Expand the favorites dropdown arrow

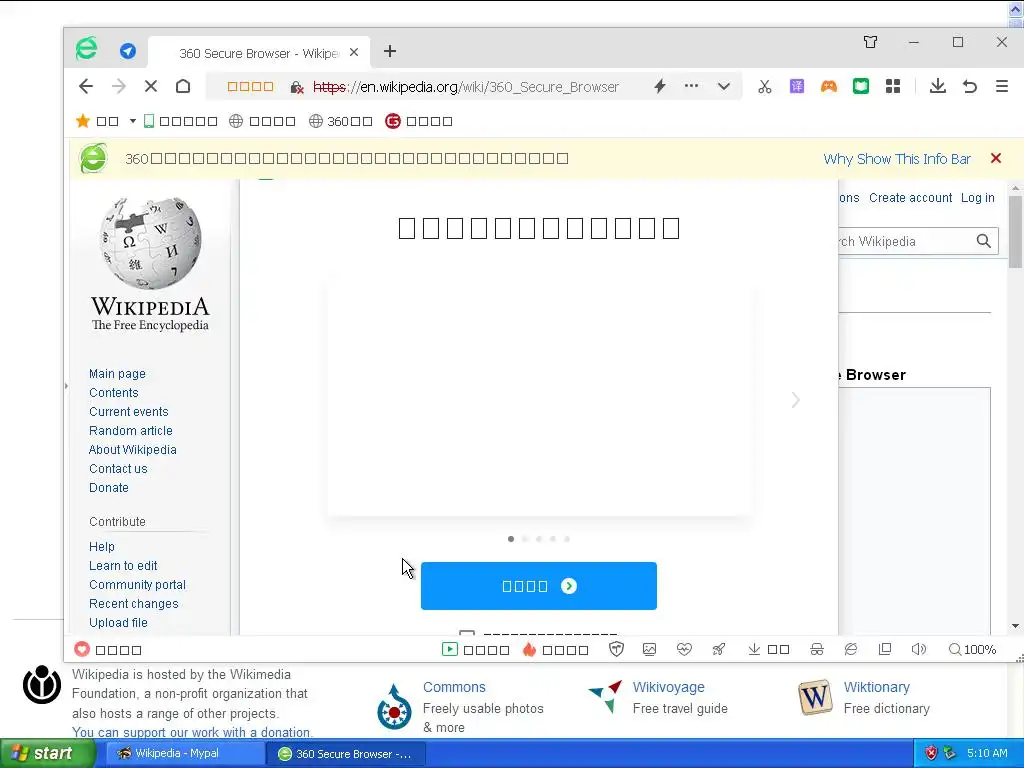[x=133, y=121]
